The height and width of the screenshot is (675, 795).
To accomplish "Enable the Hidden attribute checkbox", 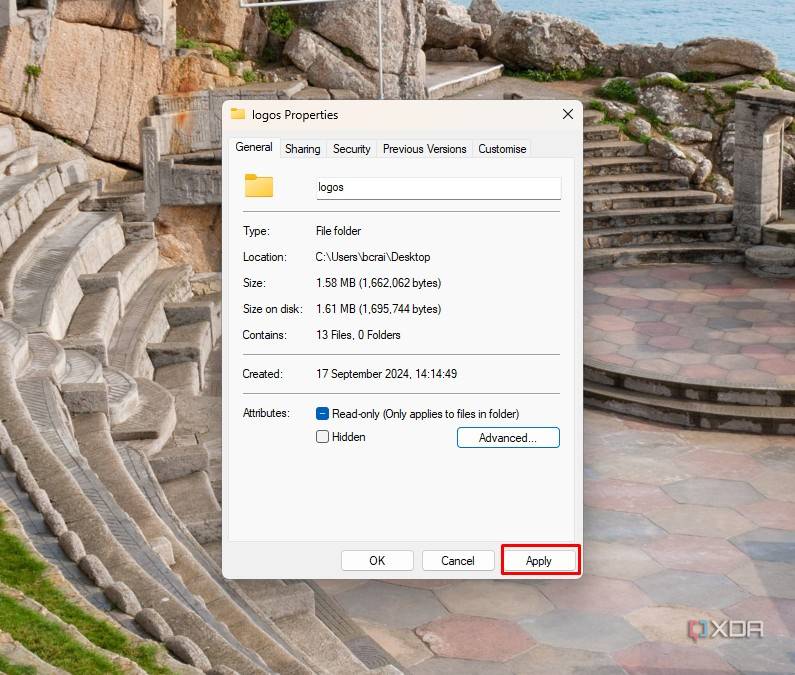I will 322,437.
